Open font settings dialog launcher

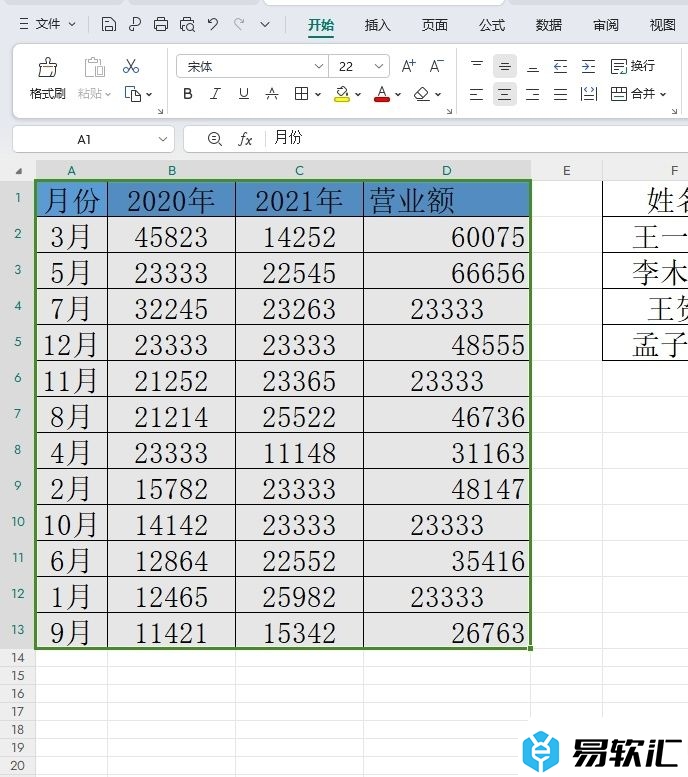click(x=449, y=111)
